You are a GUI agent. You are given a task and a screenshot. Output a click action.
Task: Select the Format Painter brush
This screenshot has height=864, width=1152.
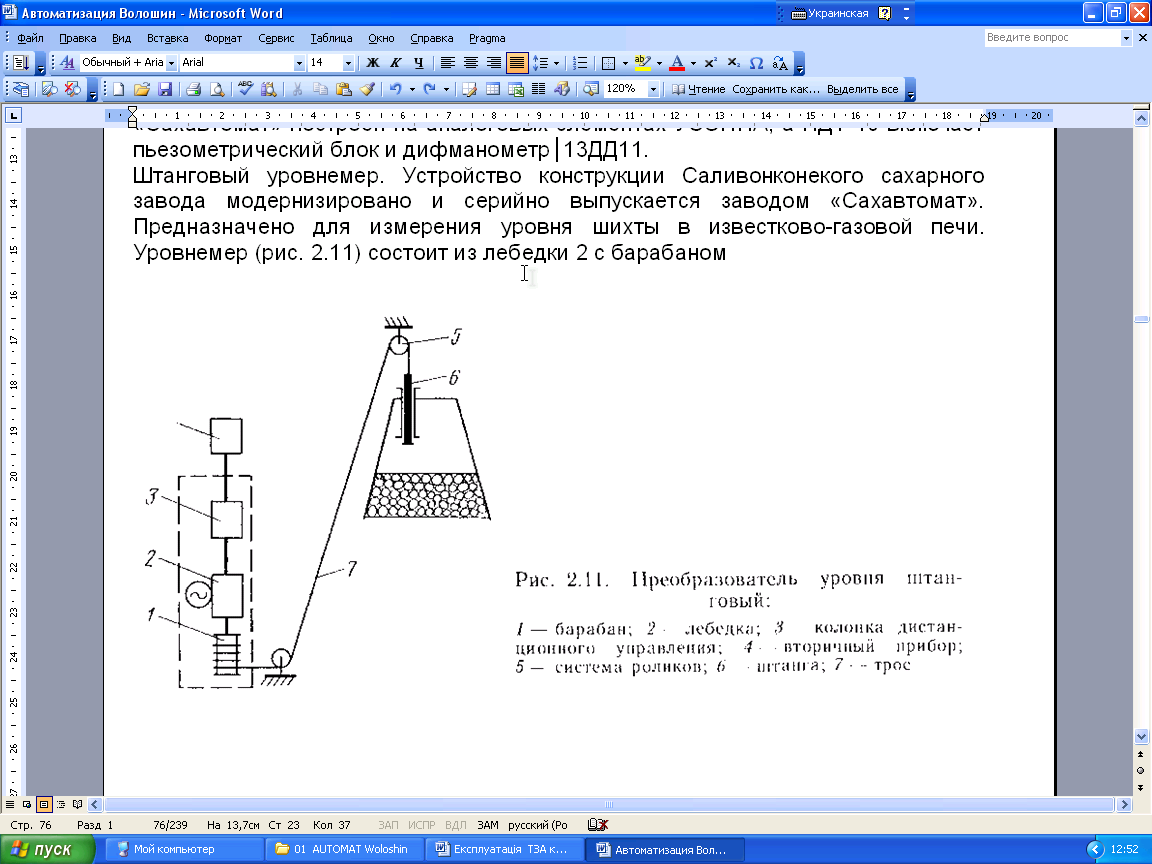[367, 90]
